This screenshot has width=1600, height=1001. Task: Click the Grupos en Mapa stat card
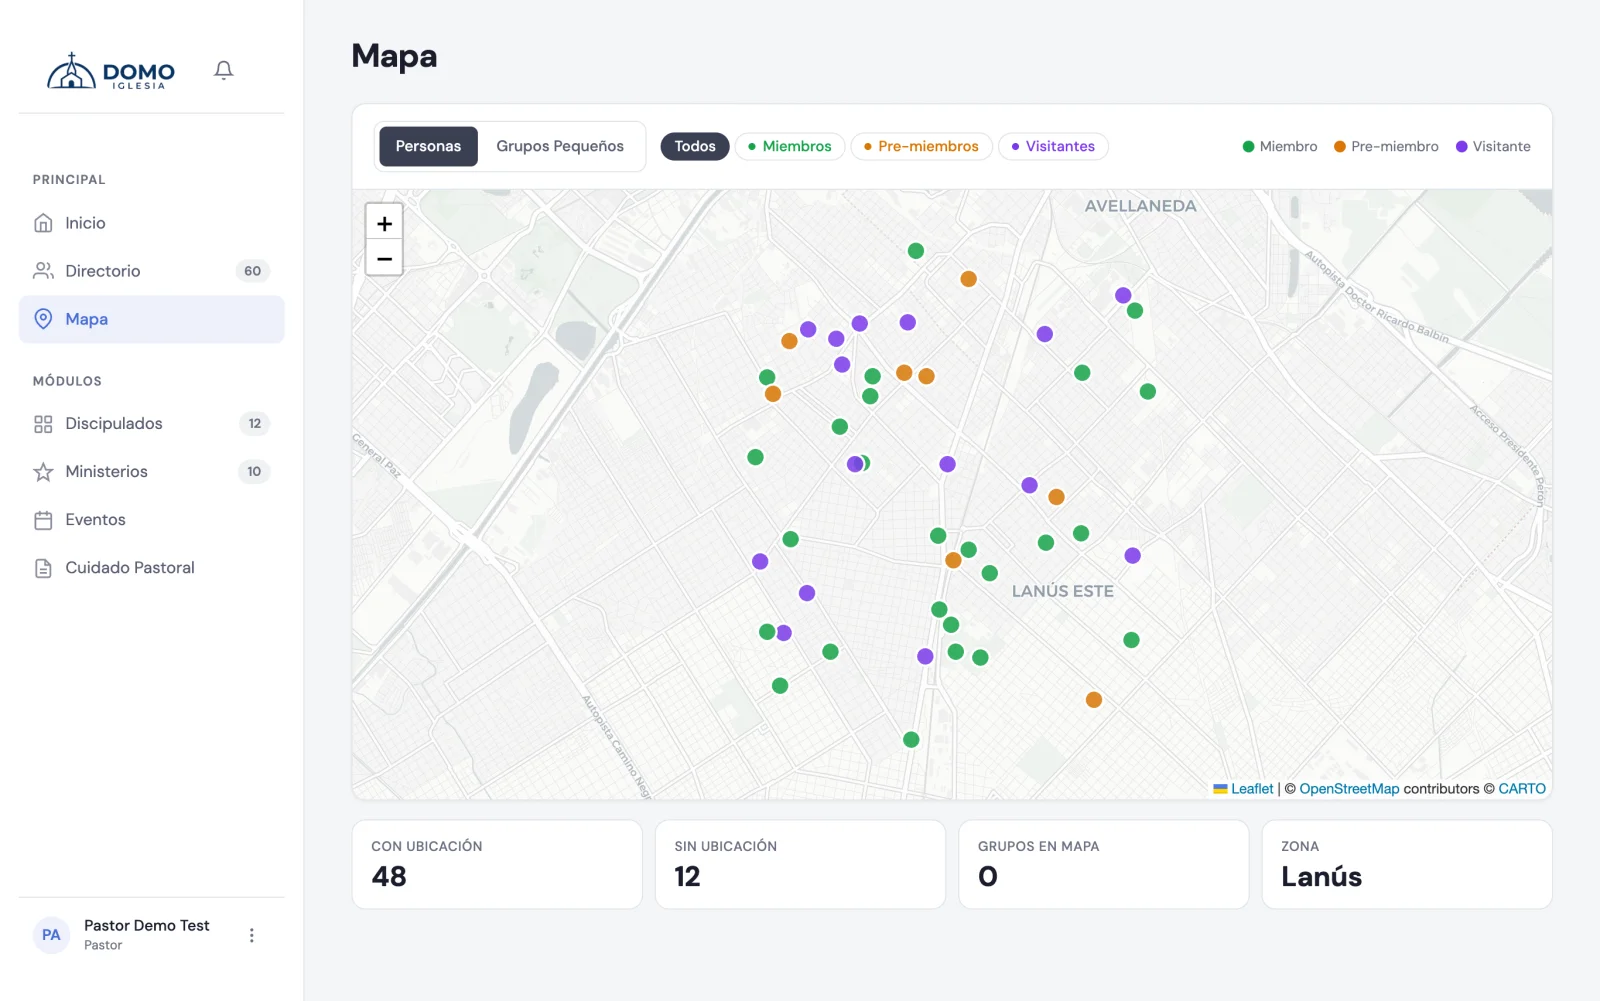point(1104,865)
